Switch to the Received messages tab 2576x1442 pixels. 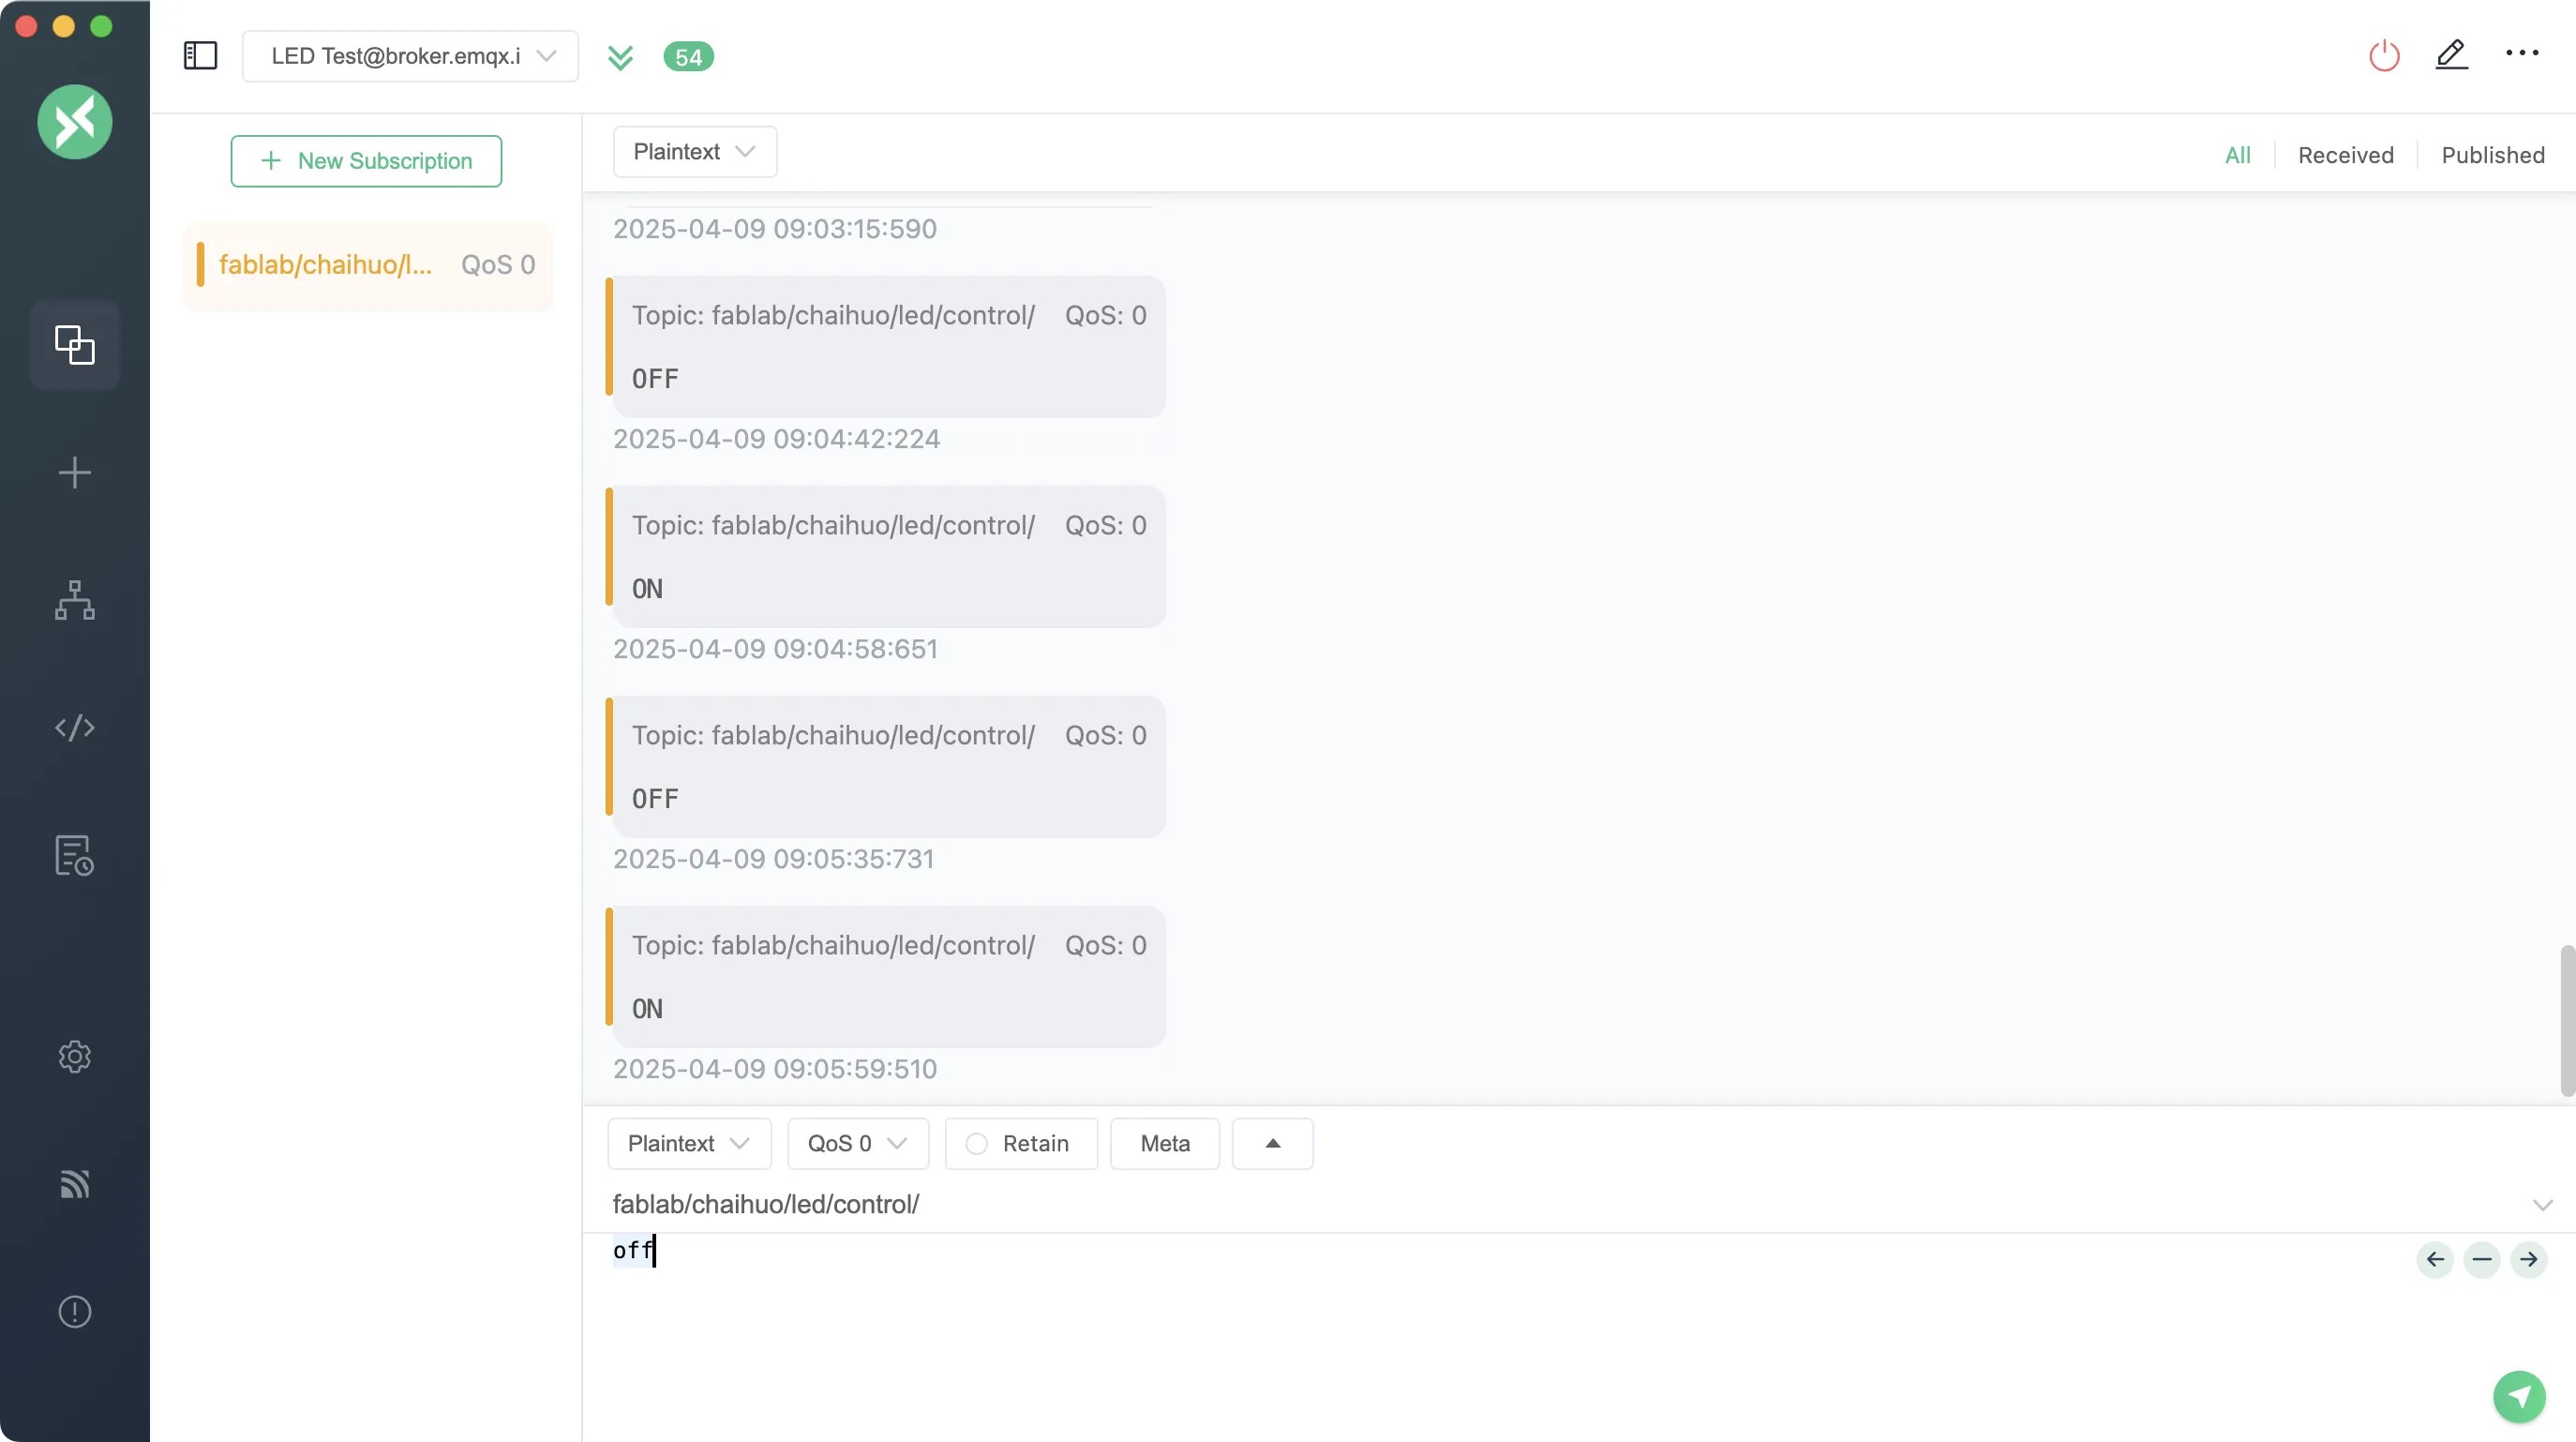coord(2345,155)
